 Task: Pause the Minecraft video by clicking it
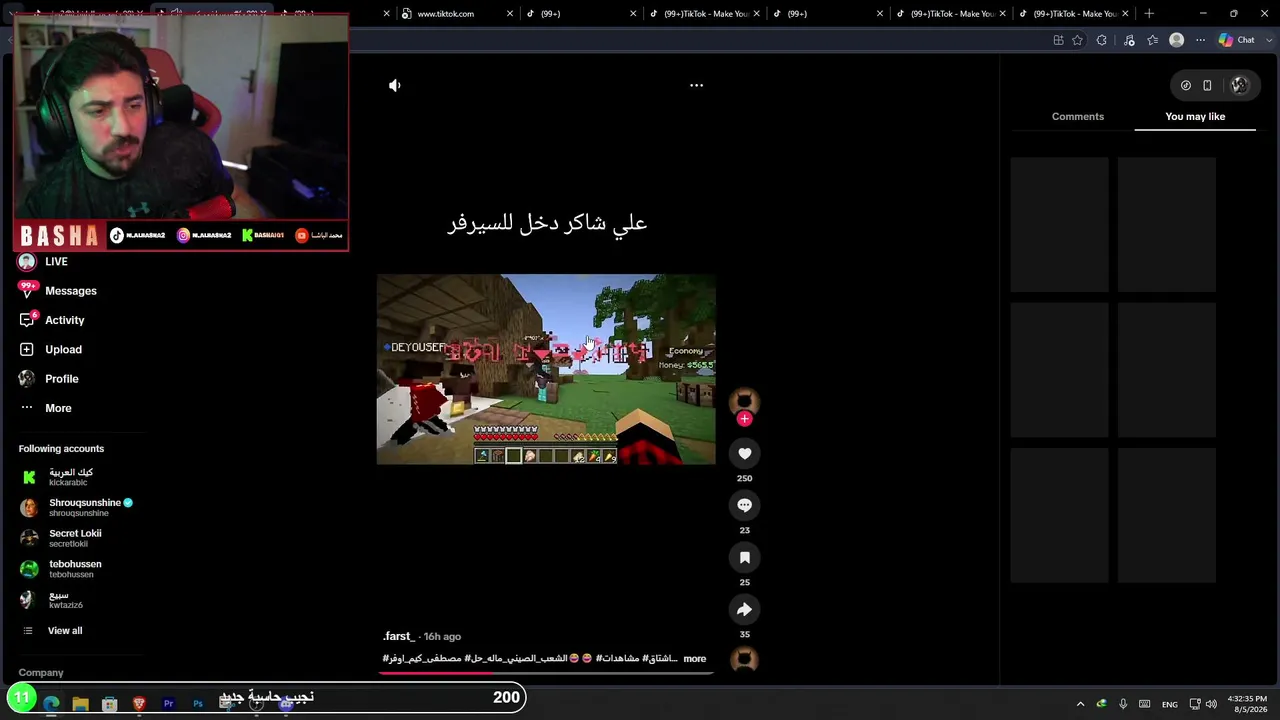click(x=546, y=369)
